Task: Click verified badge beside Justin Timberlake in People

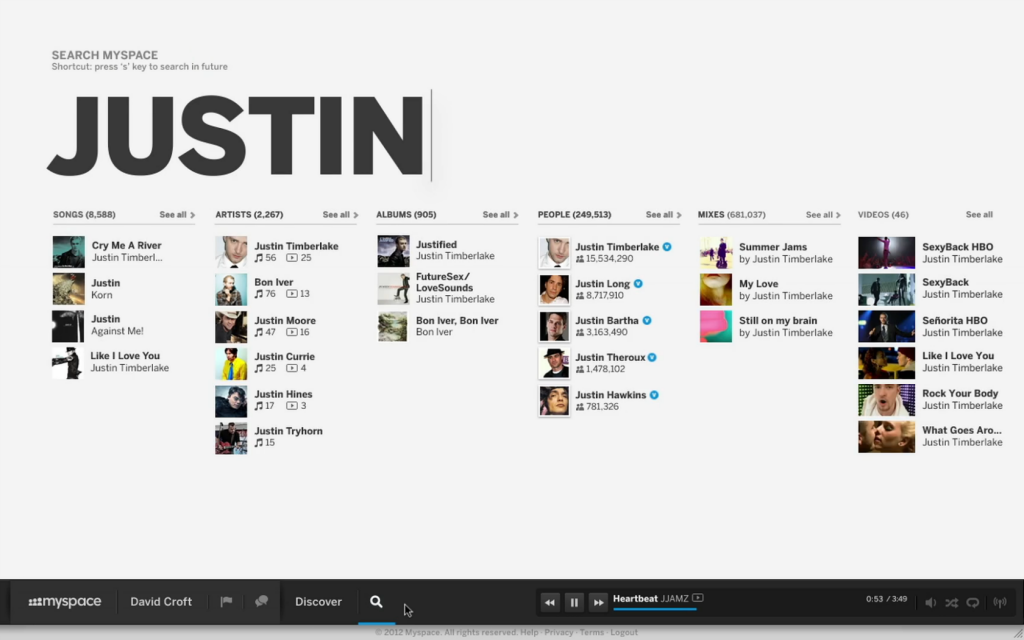Action: 667,247
